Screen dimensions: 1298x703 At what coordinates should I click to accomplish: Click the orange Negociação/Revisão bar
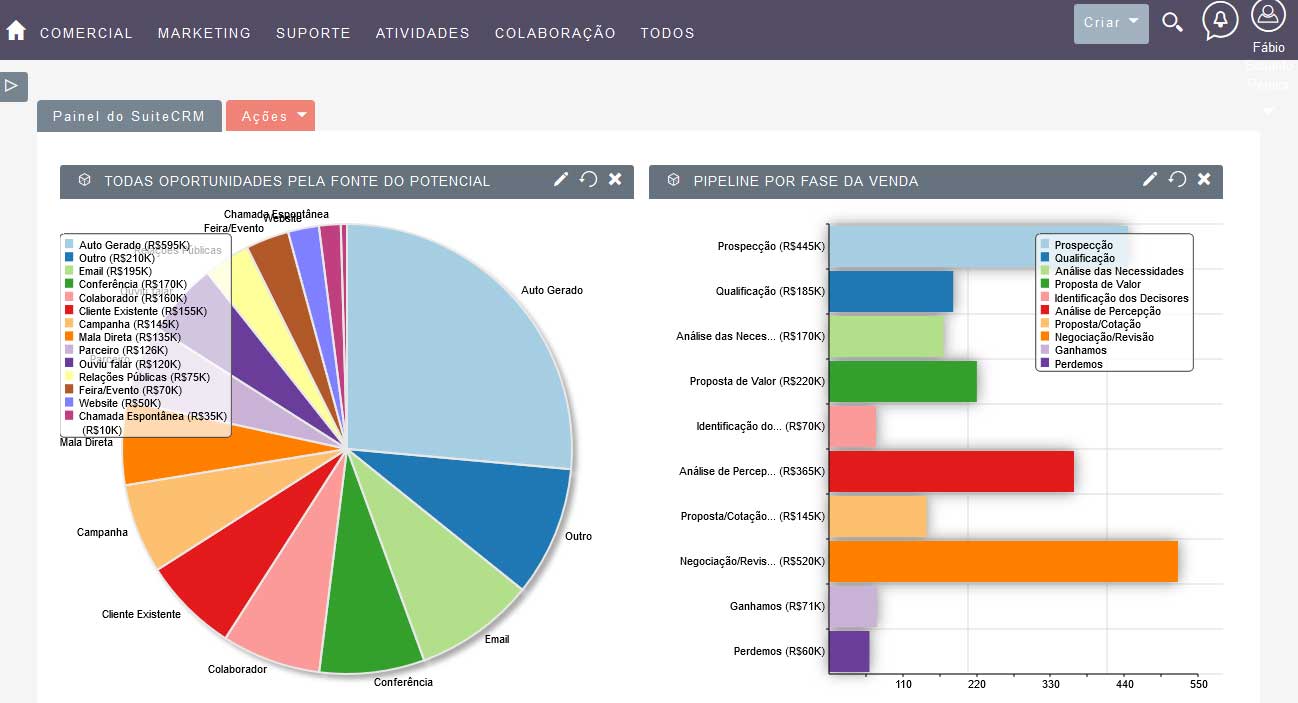click(1004, 561)
